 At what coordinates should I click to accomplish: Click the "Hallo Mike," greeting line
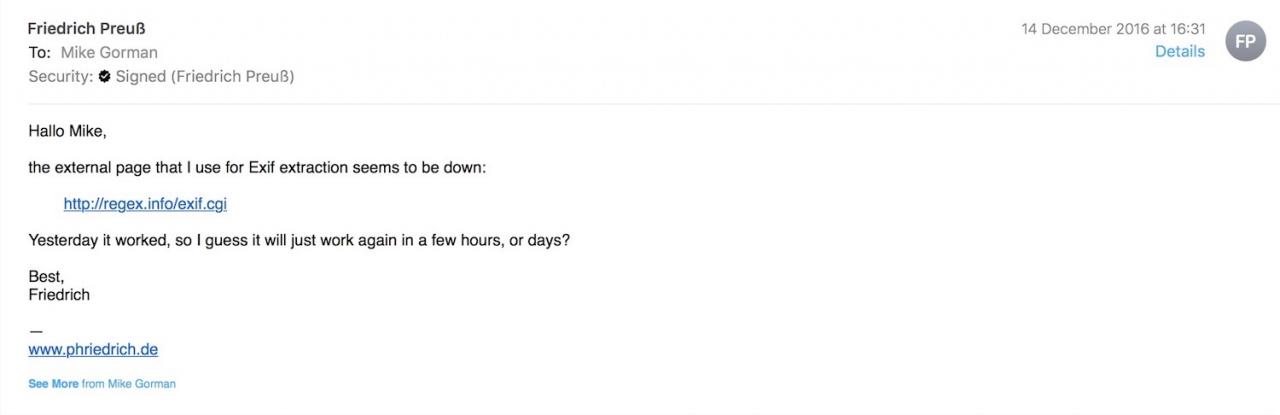pos(67,131)
